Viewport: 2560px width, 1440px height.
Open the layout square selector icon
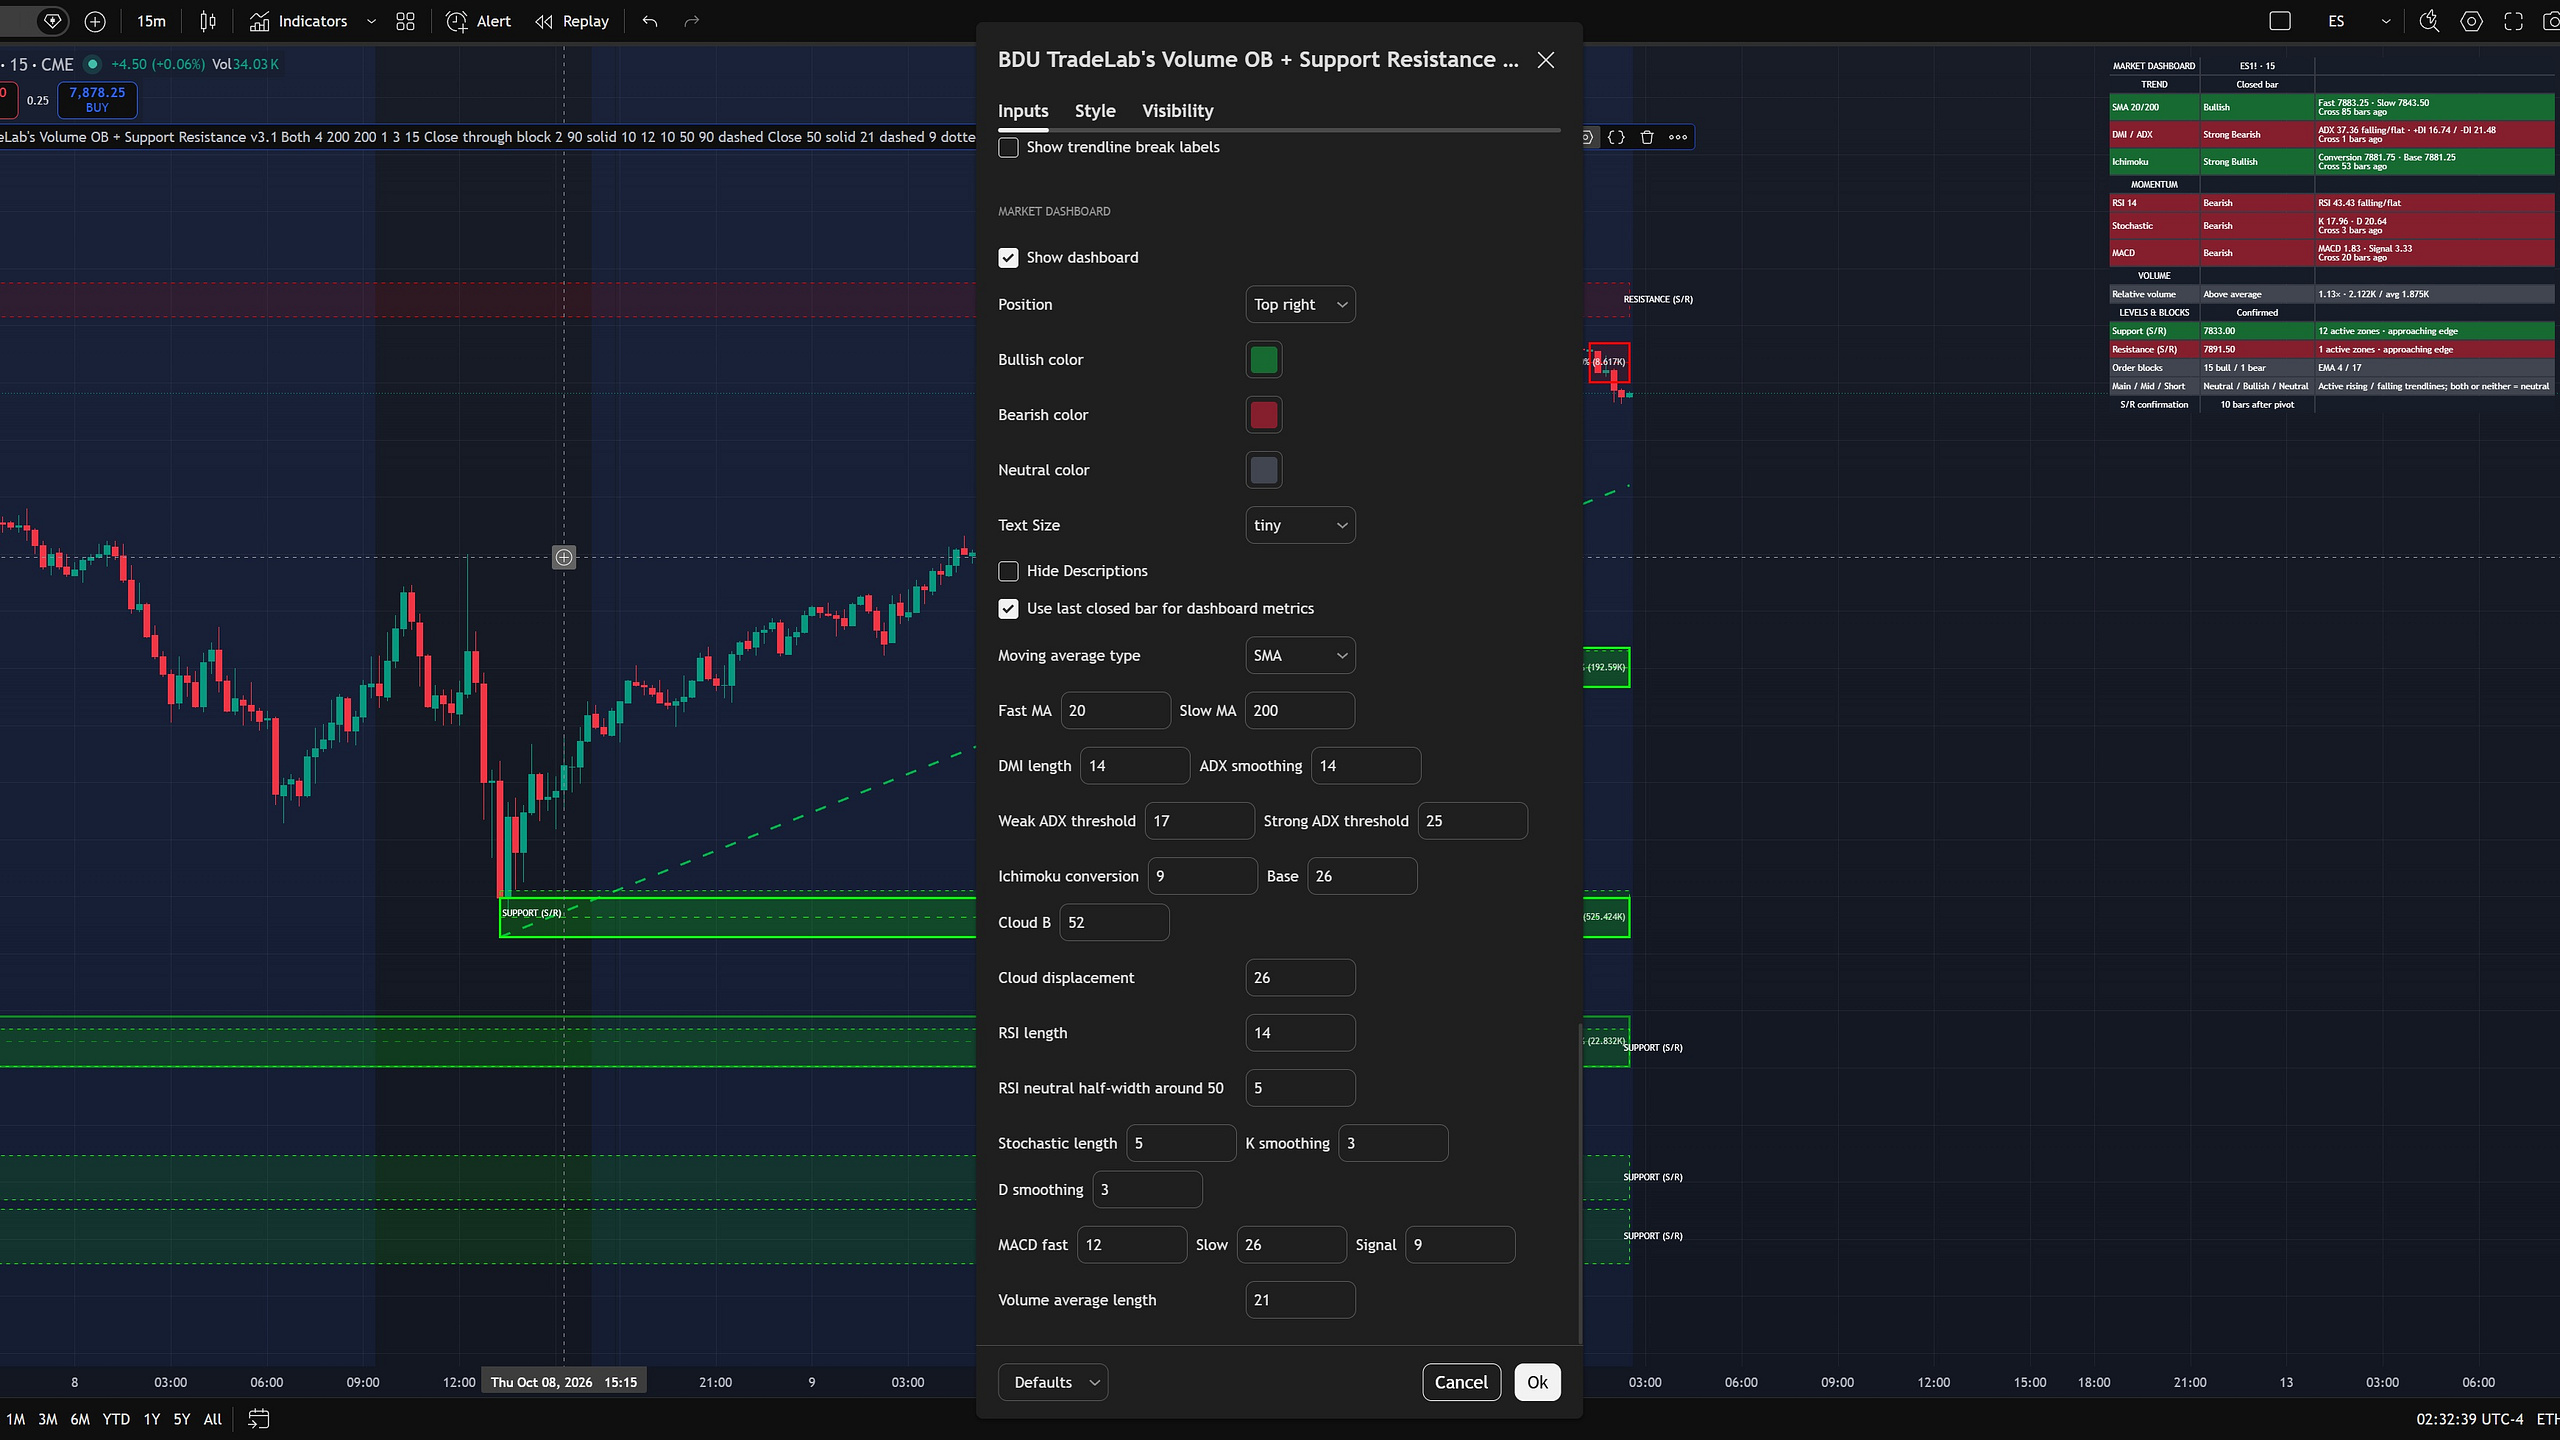point(2280,21)
